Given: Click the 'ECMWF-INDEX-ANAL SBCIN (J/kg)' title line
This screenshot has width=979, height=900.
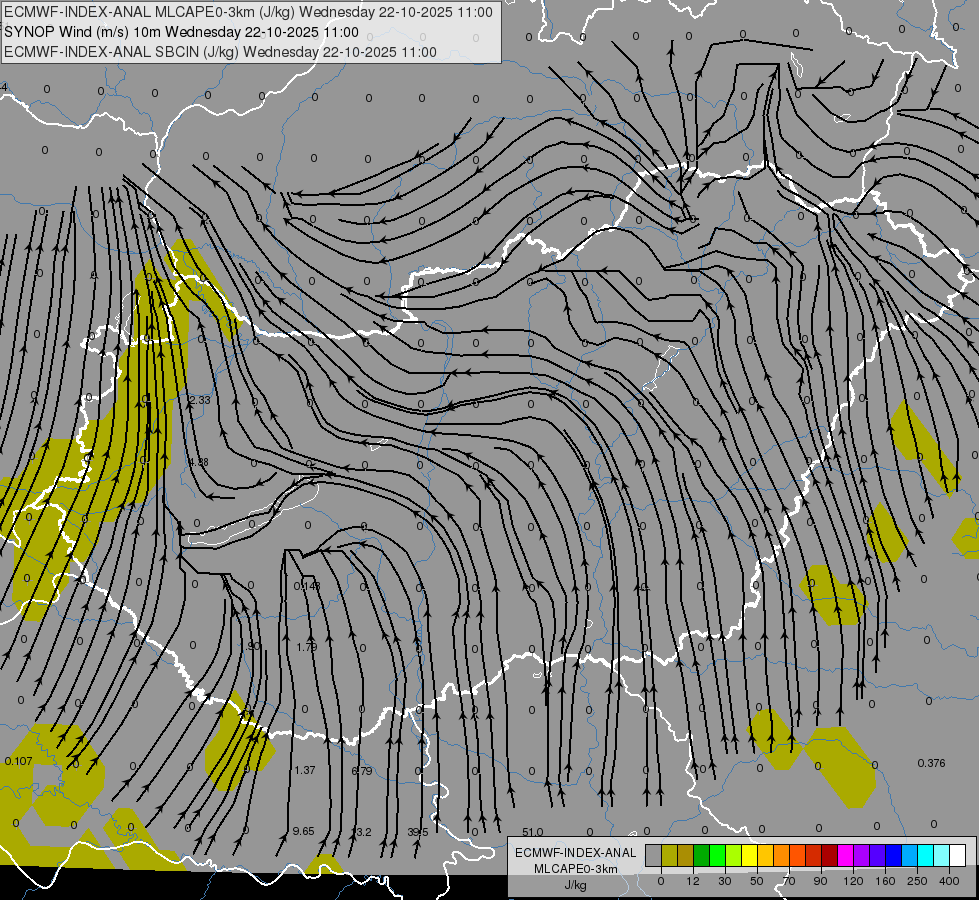Looking at the screenshot, I should point(220,52).
